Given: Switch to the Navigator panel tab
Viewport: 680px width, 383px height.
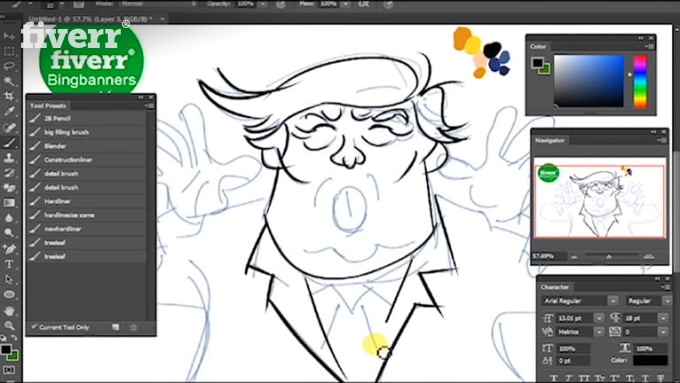Looking at the screenshot, I should pyautogui.click(x=549, y=140).
